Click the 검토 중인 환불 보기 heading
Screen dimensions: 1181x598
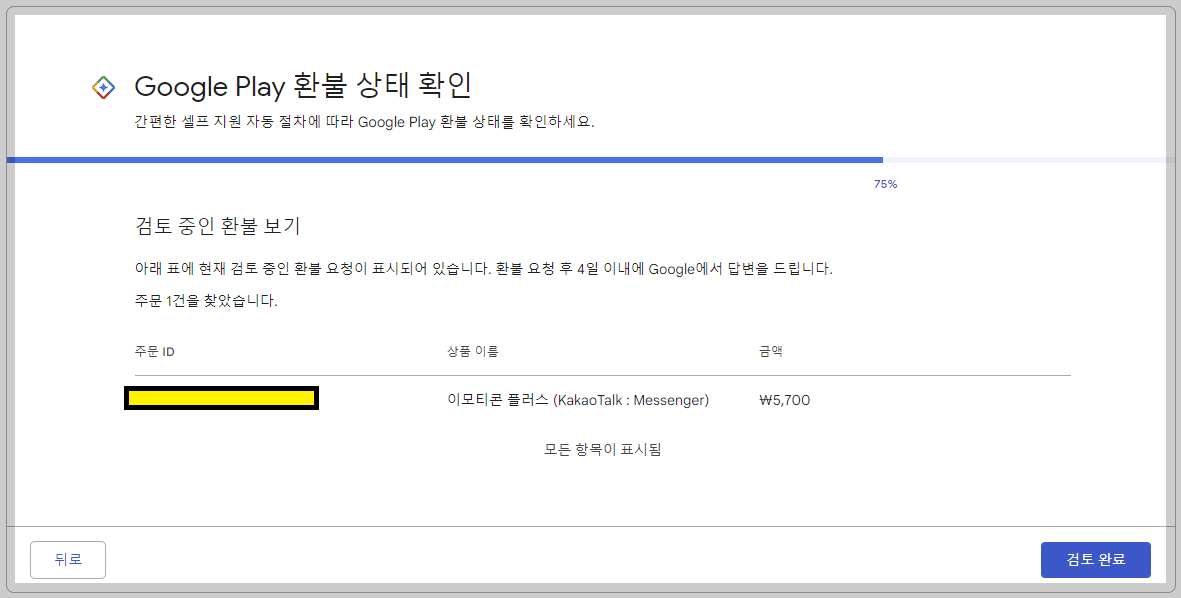tap(218, 225)
